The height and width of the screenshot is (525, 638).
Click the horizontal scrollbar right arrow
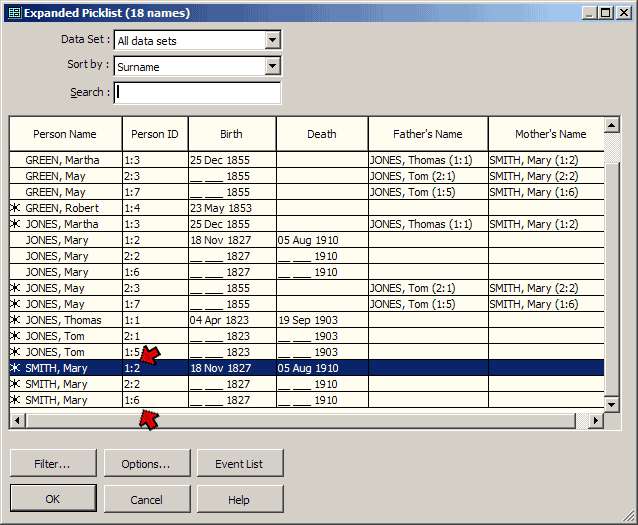click(596, 420)
